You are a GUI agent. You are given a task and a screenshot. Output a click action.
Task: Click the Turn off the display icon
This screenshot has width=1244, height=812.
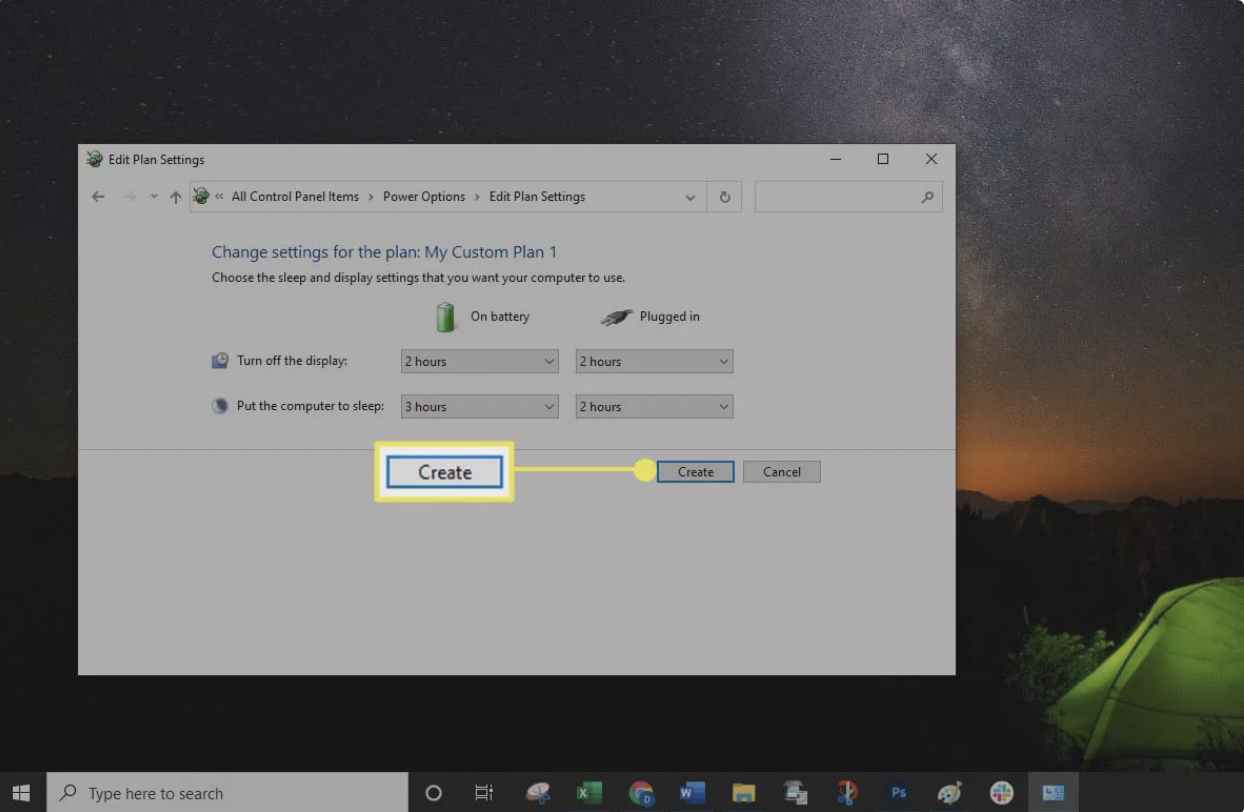[220, 361]
